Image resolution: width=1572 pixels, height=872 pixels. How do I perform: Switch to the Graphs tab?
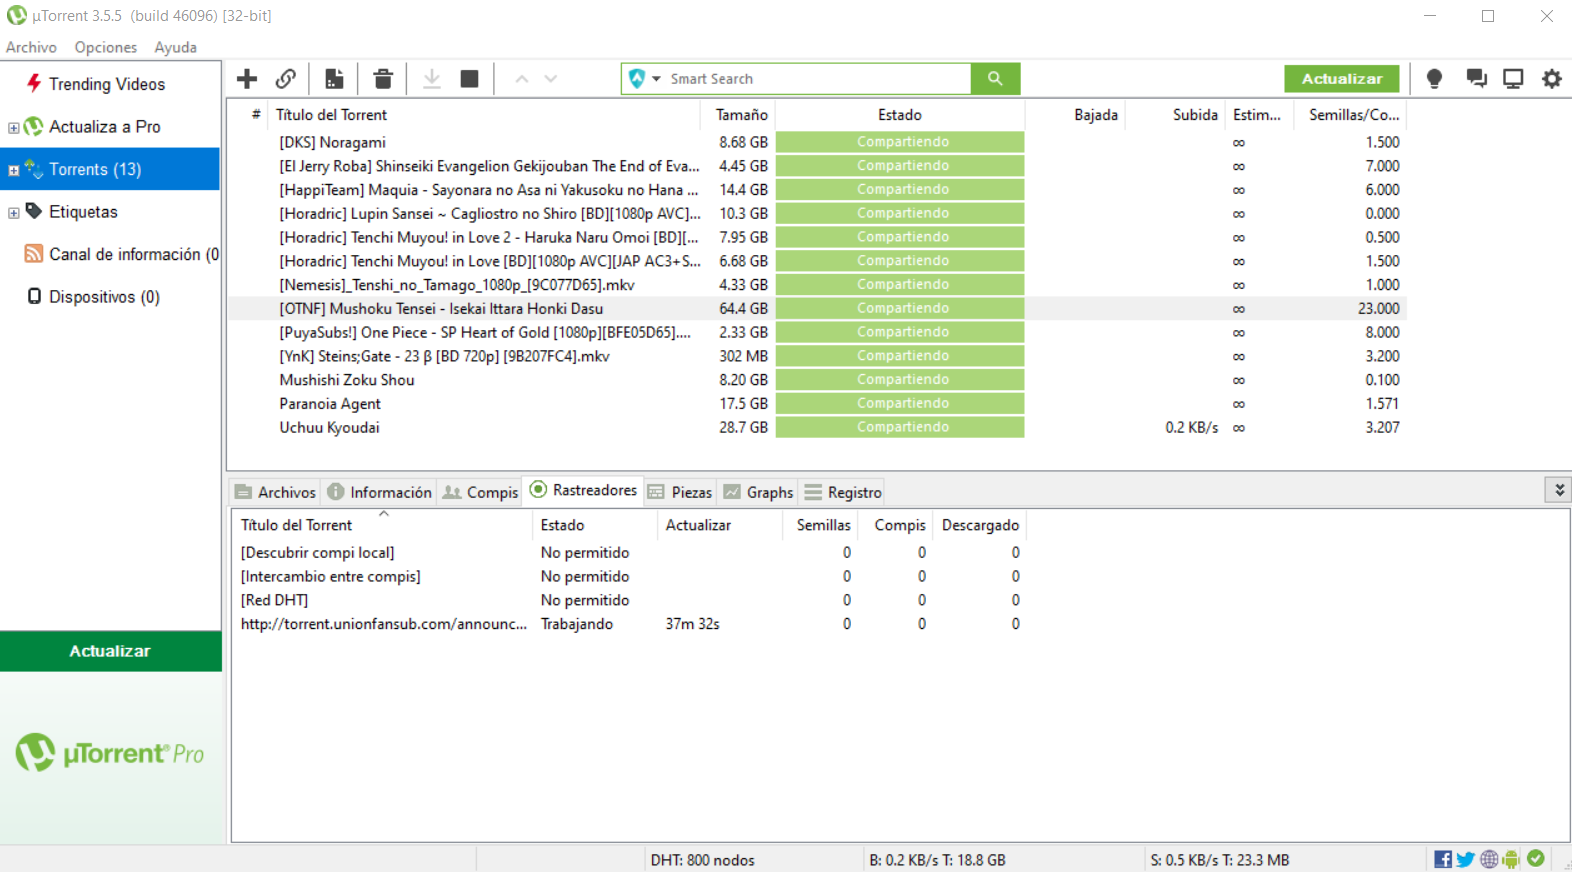[x=758, y=492]
